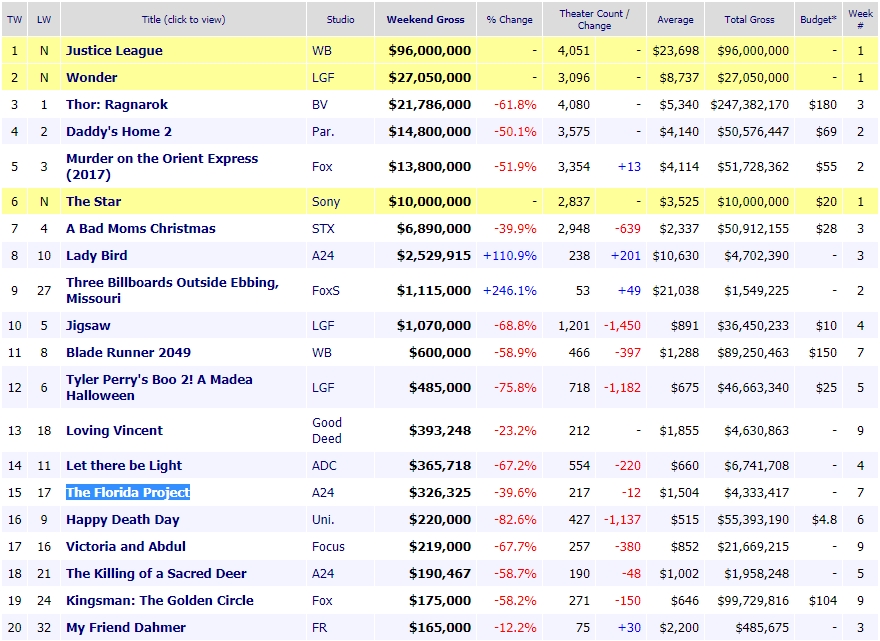
Task: Sort by Weekend Gross column header
Action: click(x=425, y=20)
